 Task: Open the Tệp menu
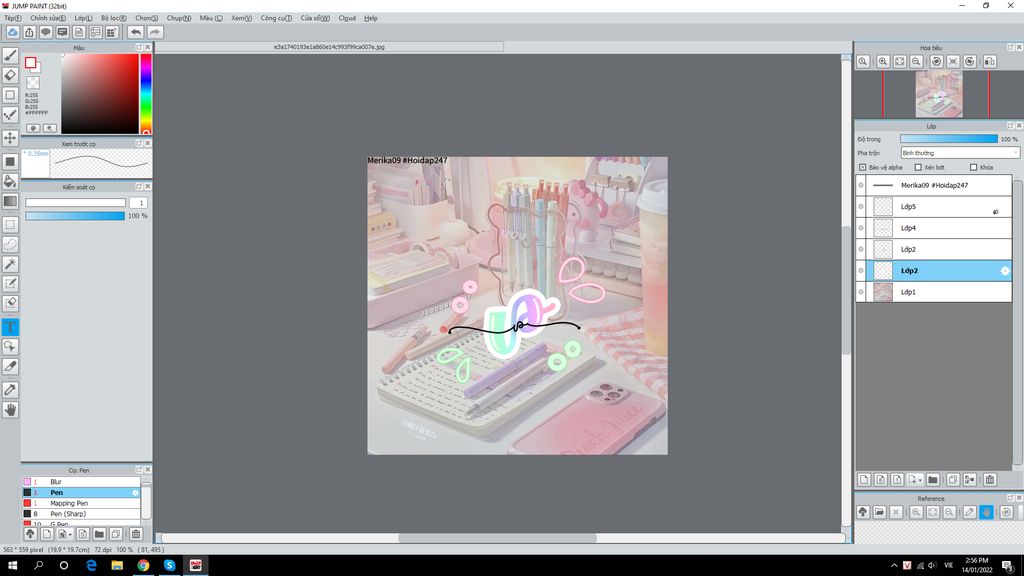[x=12, y=18]
